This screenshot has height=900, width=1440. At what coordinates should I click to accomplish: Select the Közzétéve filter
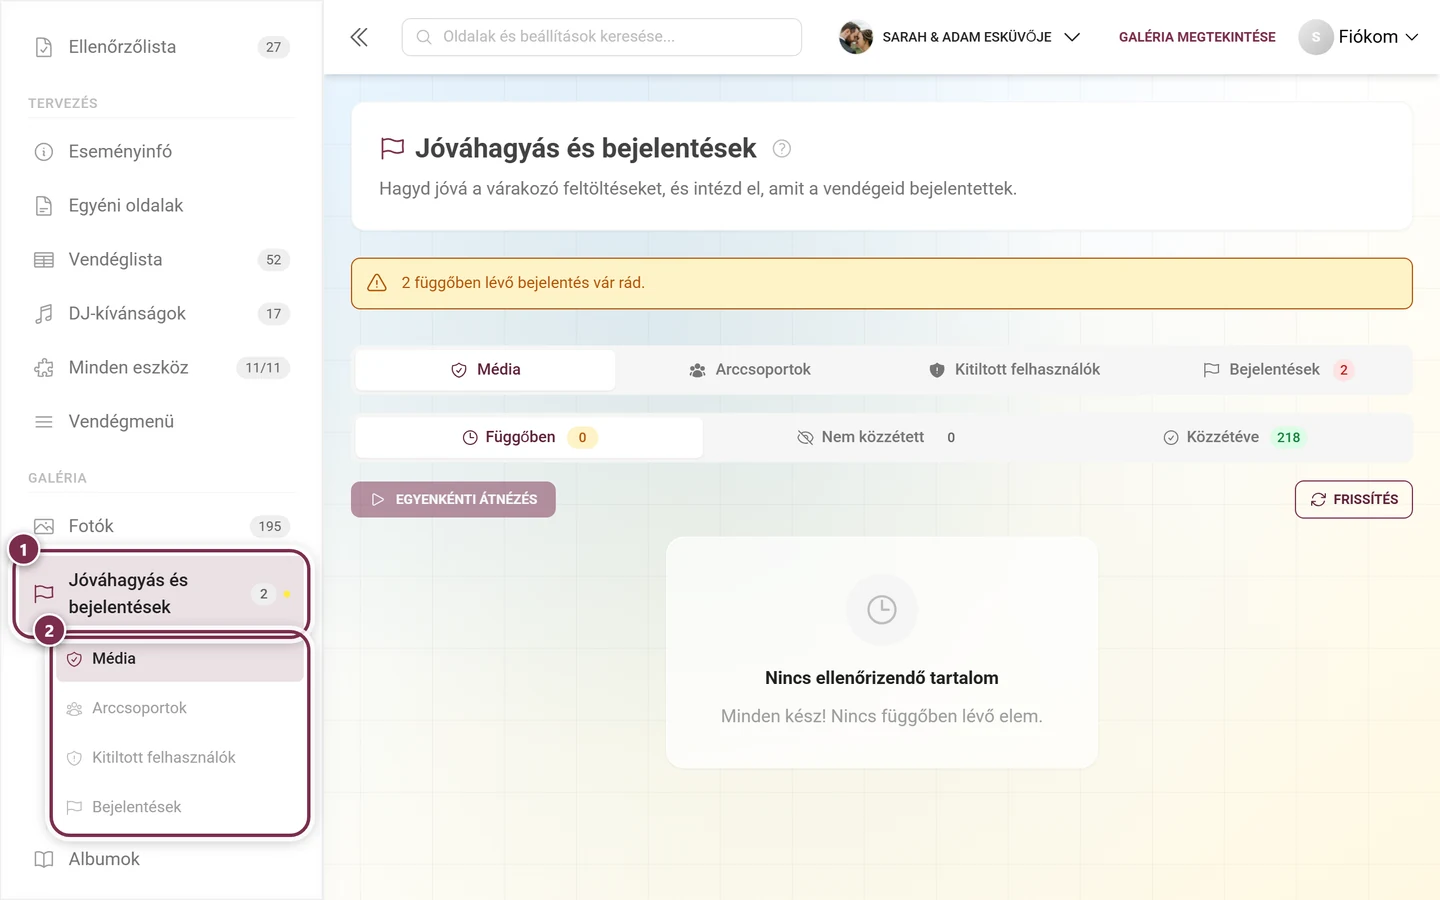(1234, 437)
